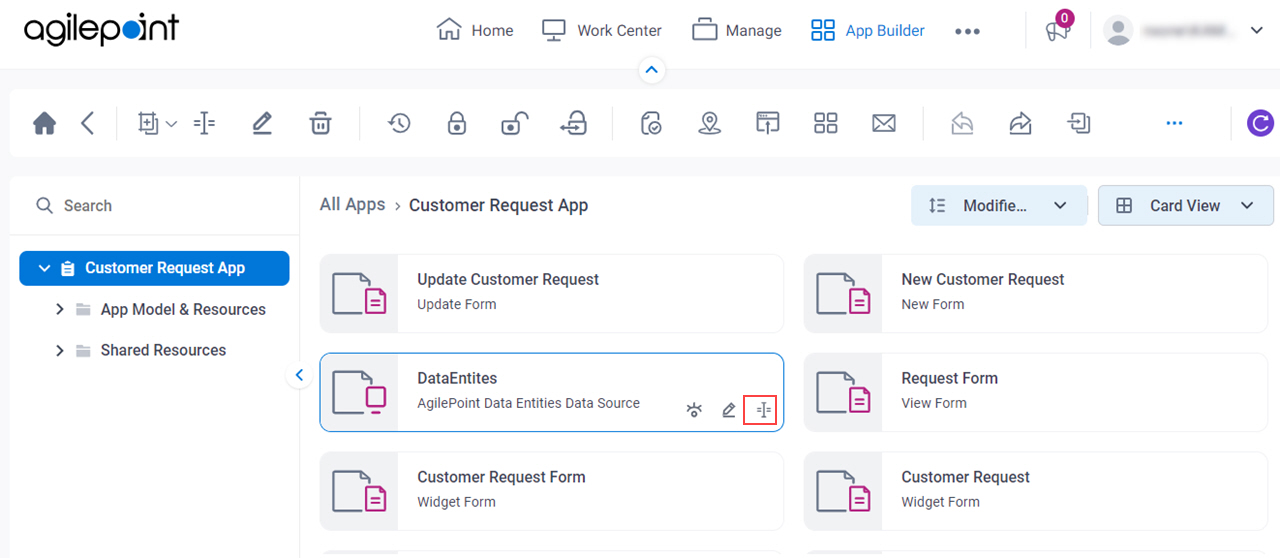The image size is (1280, 558).
Task: Collapse the left panel with the circle arrow
Action: tap(299, 376)
